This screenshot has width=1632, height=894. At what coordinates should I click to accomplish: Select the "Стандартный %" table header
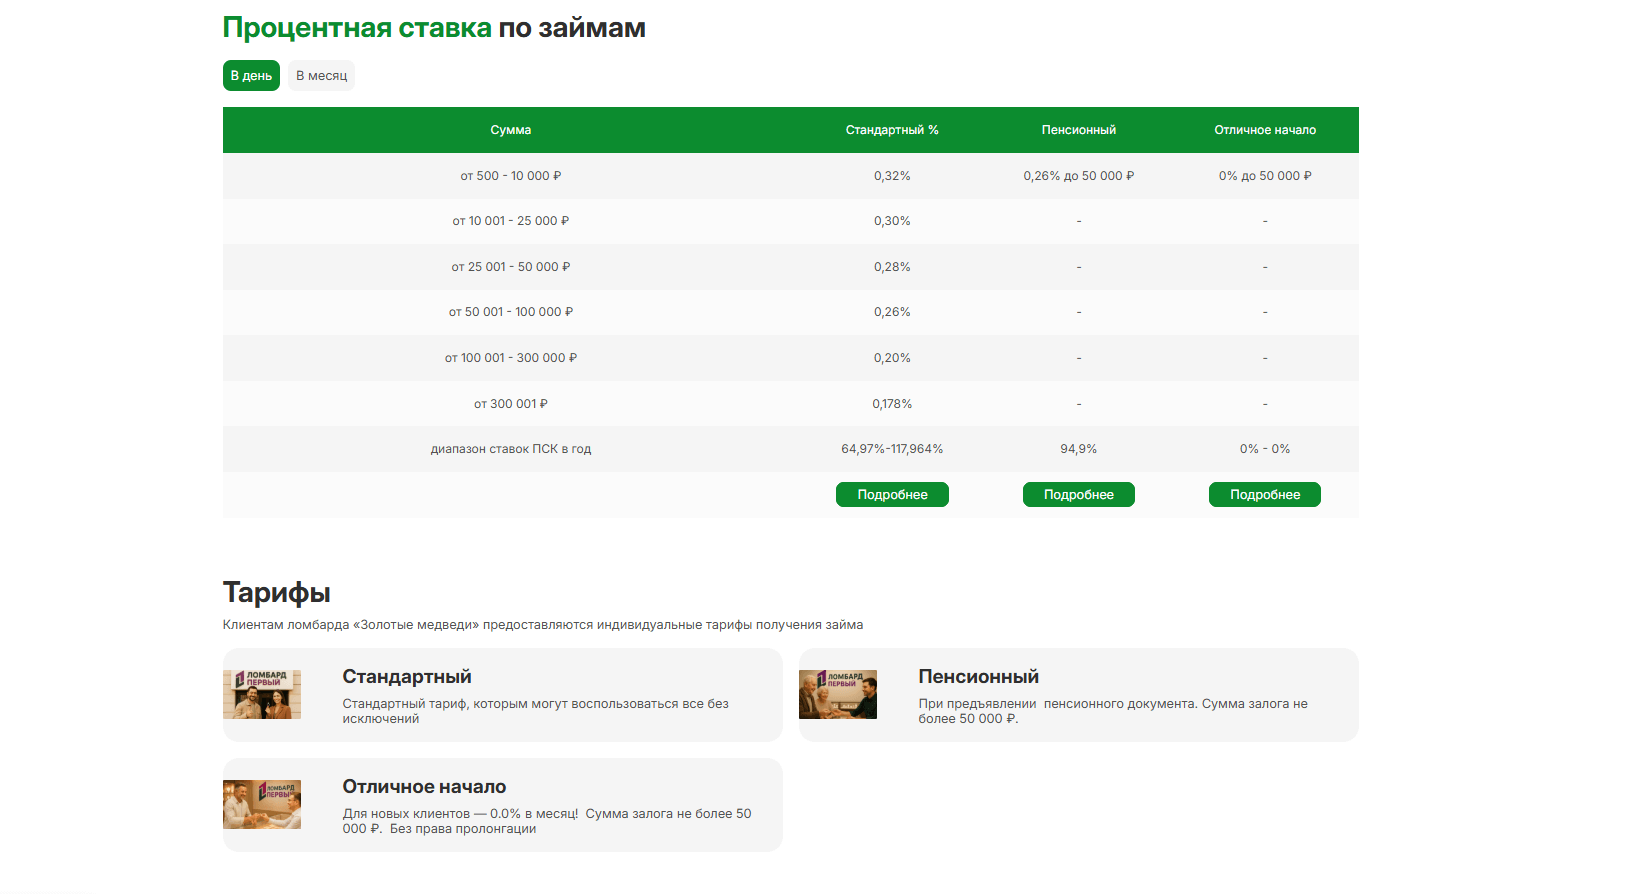pyautogui.click(x=892, y=130)
